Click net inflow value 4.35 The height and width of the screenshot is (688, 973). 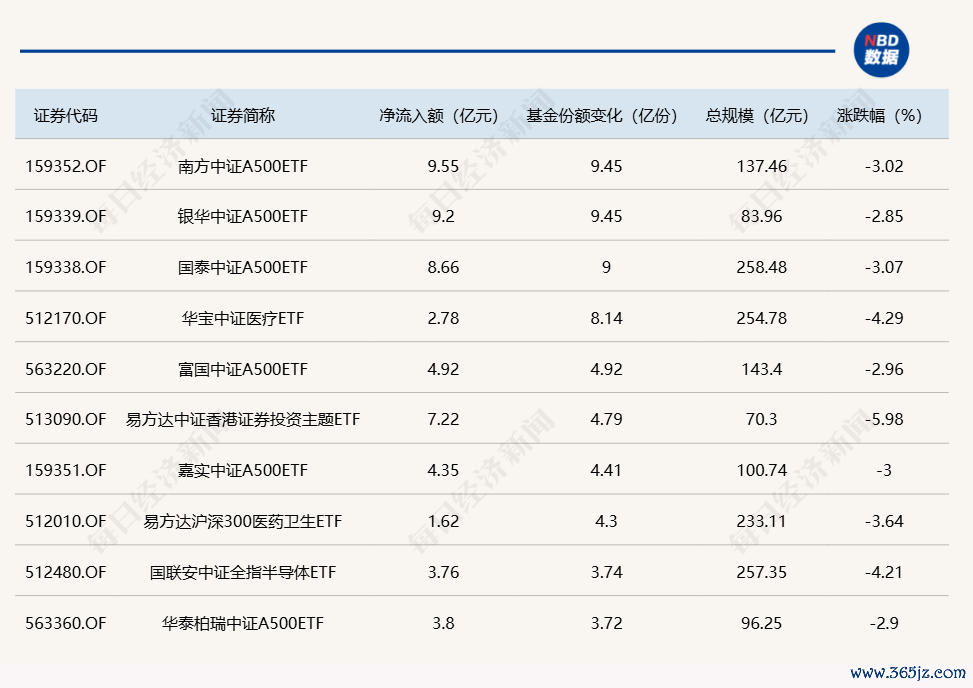coord(443,470)
